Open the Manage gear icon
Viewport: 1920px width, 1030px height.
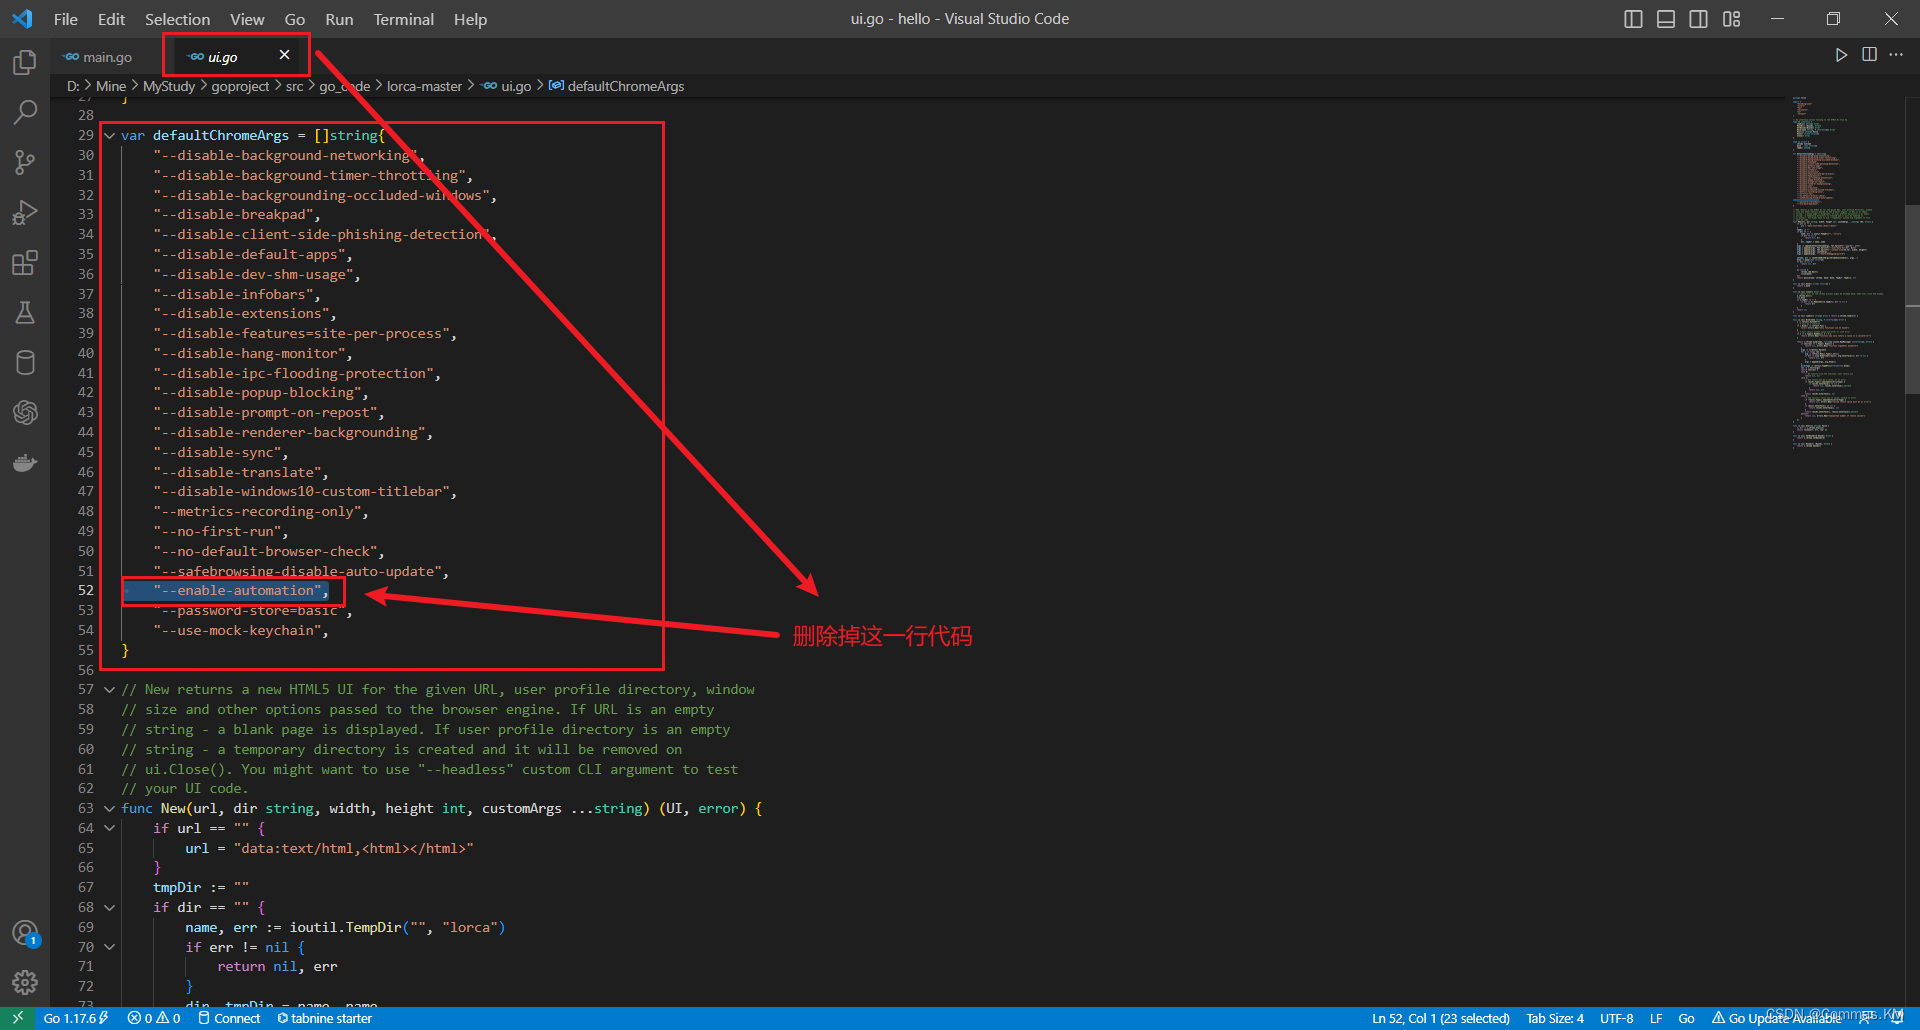25,983
